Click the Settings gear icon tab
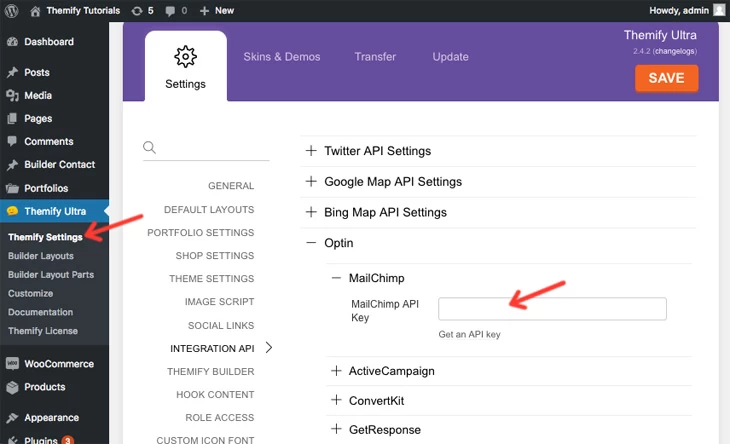Screen dimensions: 730x444 [x=185, y=57]
